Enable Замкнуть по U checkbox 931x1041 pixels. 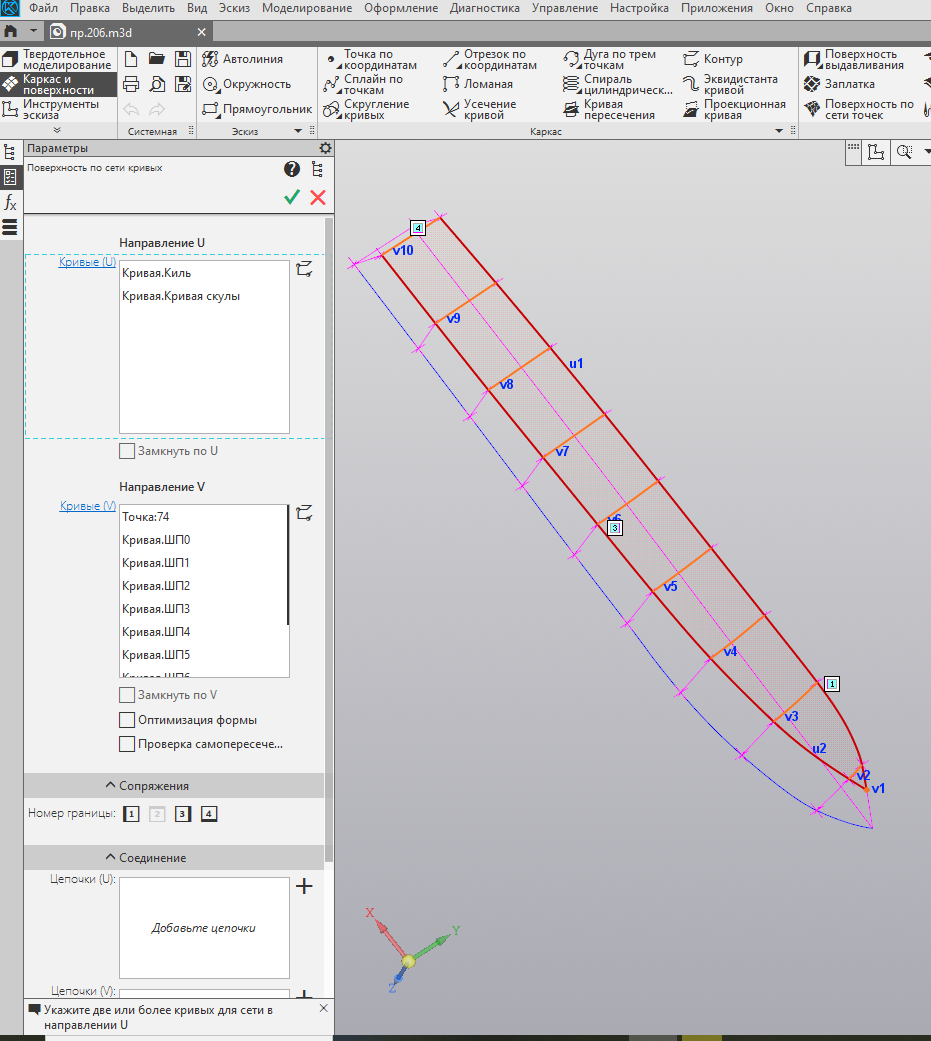coord(127,451)
